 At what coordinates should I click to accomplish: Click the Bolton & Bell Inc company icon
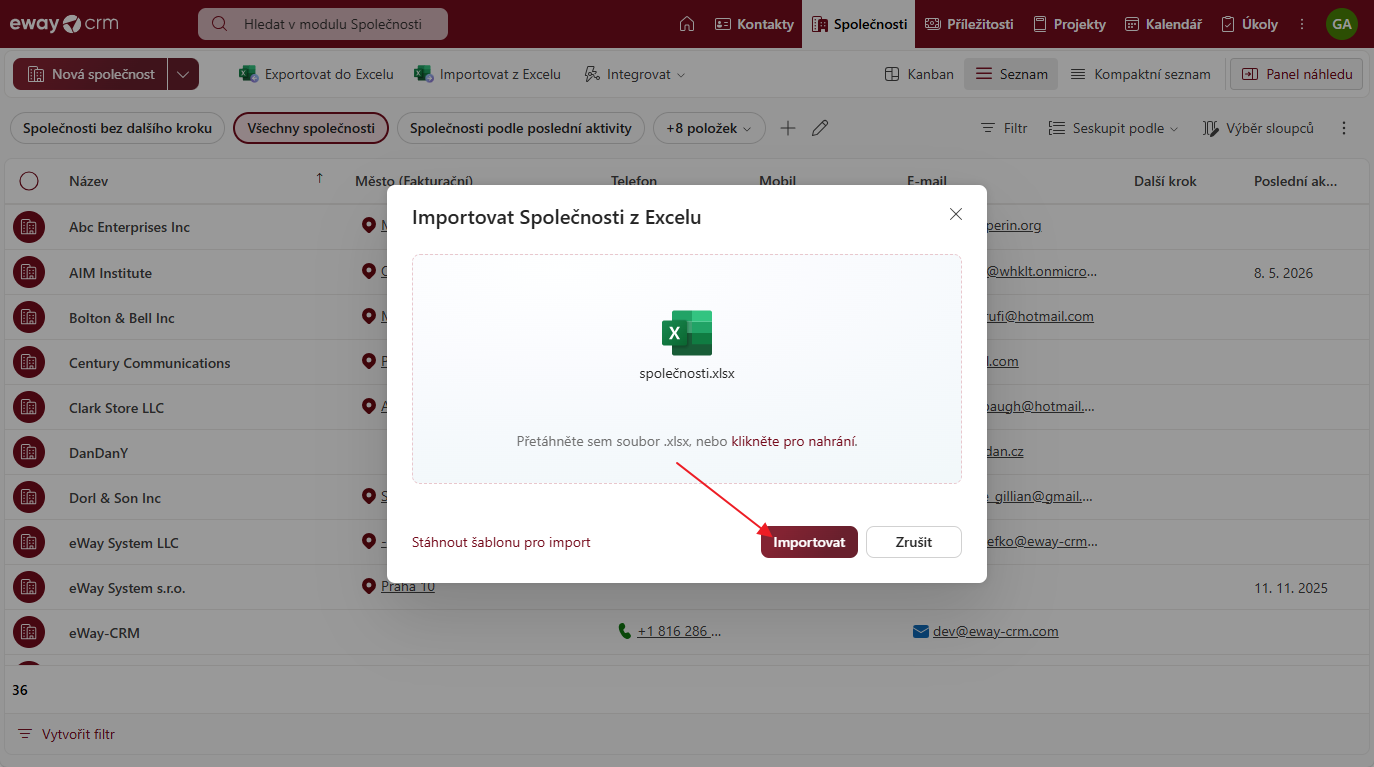29,317
